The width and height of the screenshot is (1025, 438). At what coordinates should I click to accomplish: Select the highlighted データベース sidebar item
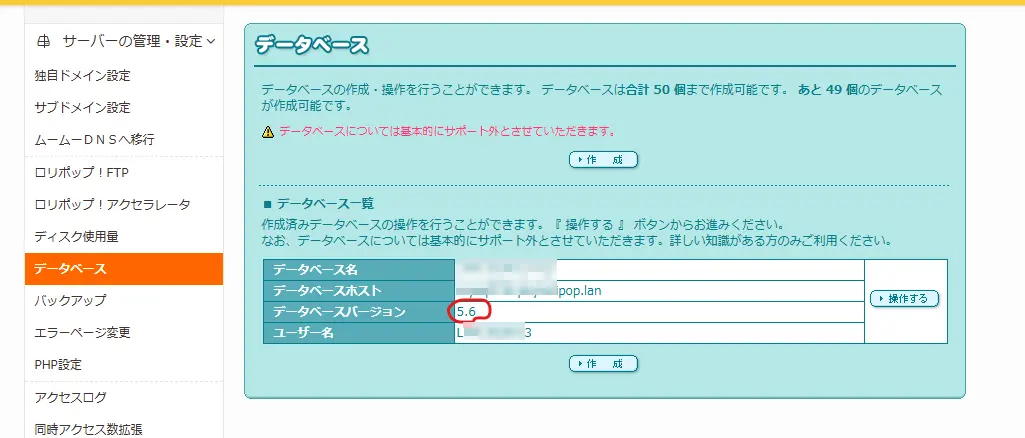point(70,269)
